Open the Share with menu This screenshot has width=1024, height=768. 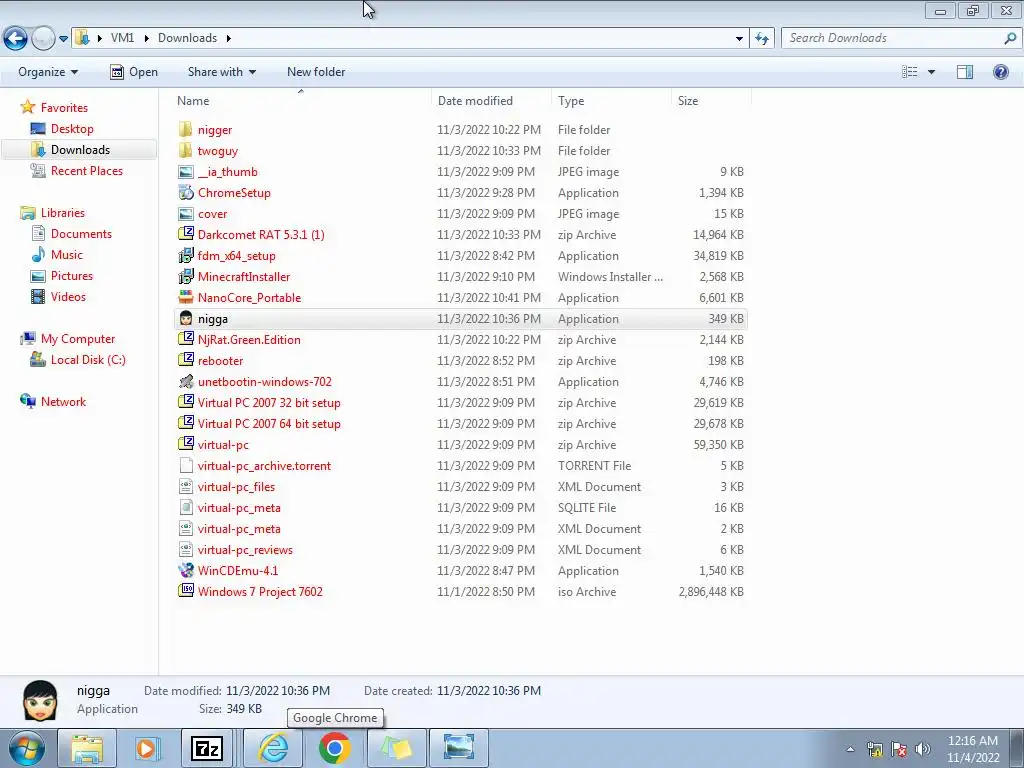click(221, 72)
